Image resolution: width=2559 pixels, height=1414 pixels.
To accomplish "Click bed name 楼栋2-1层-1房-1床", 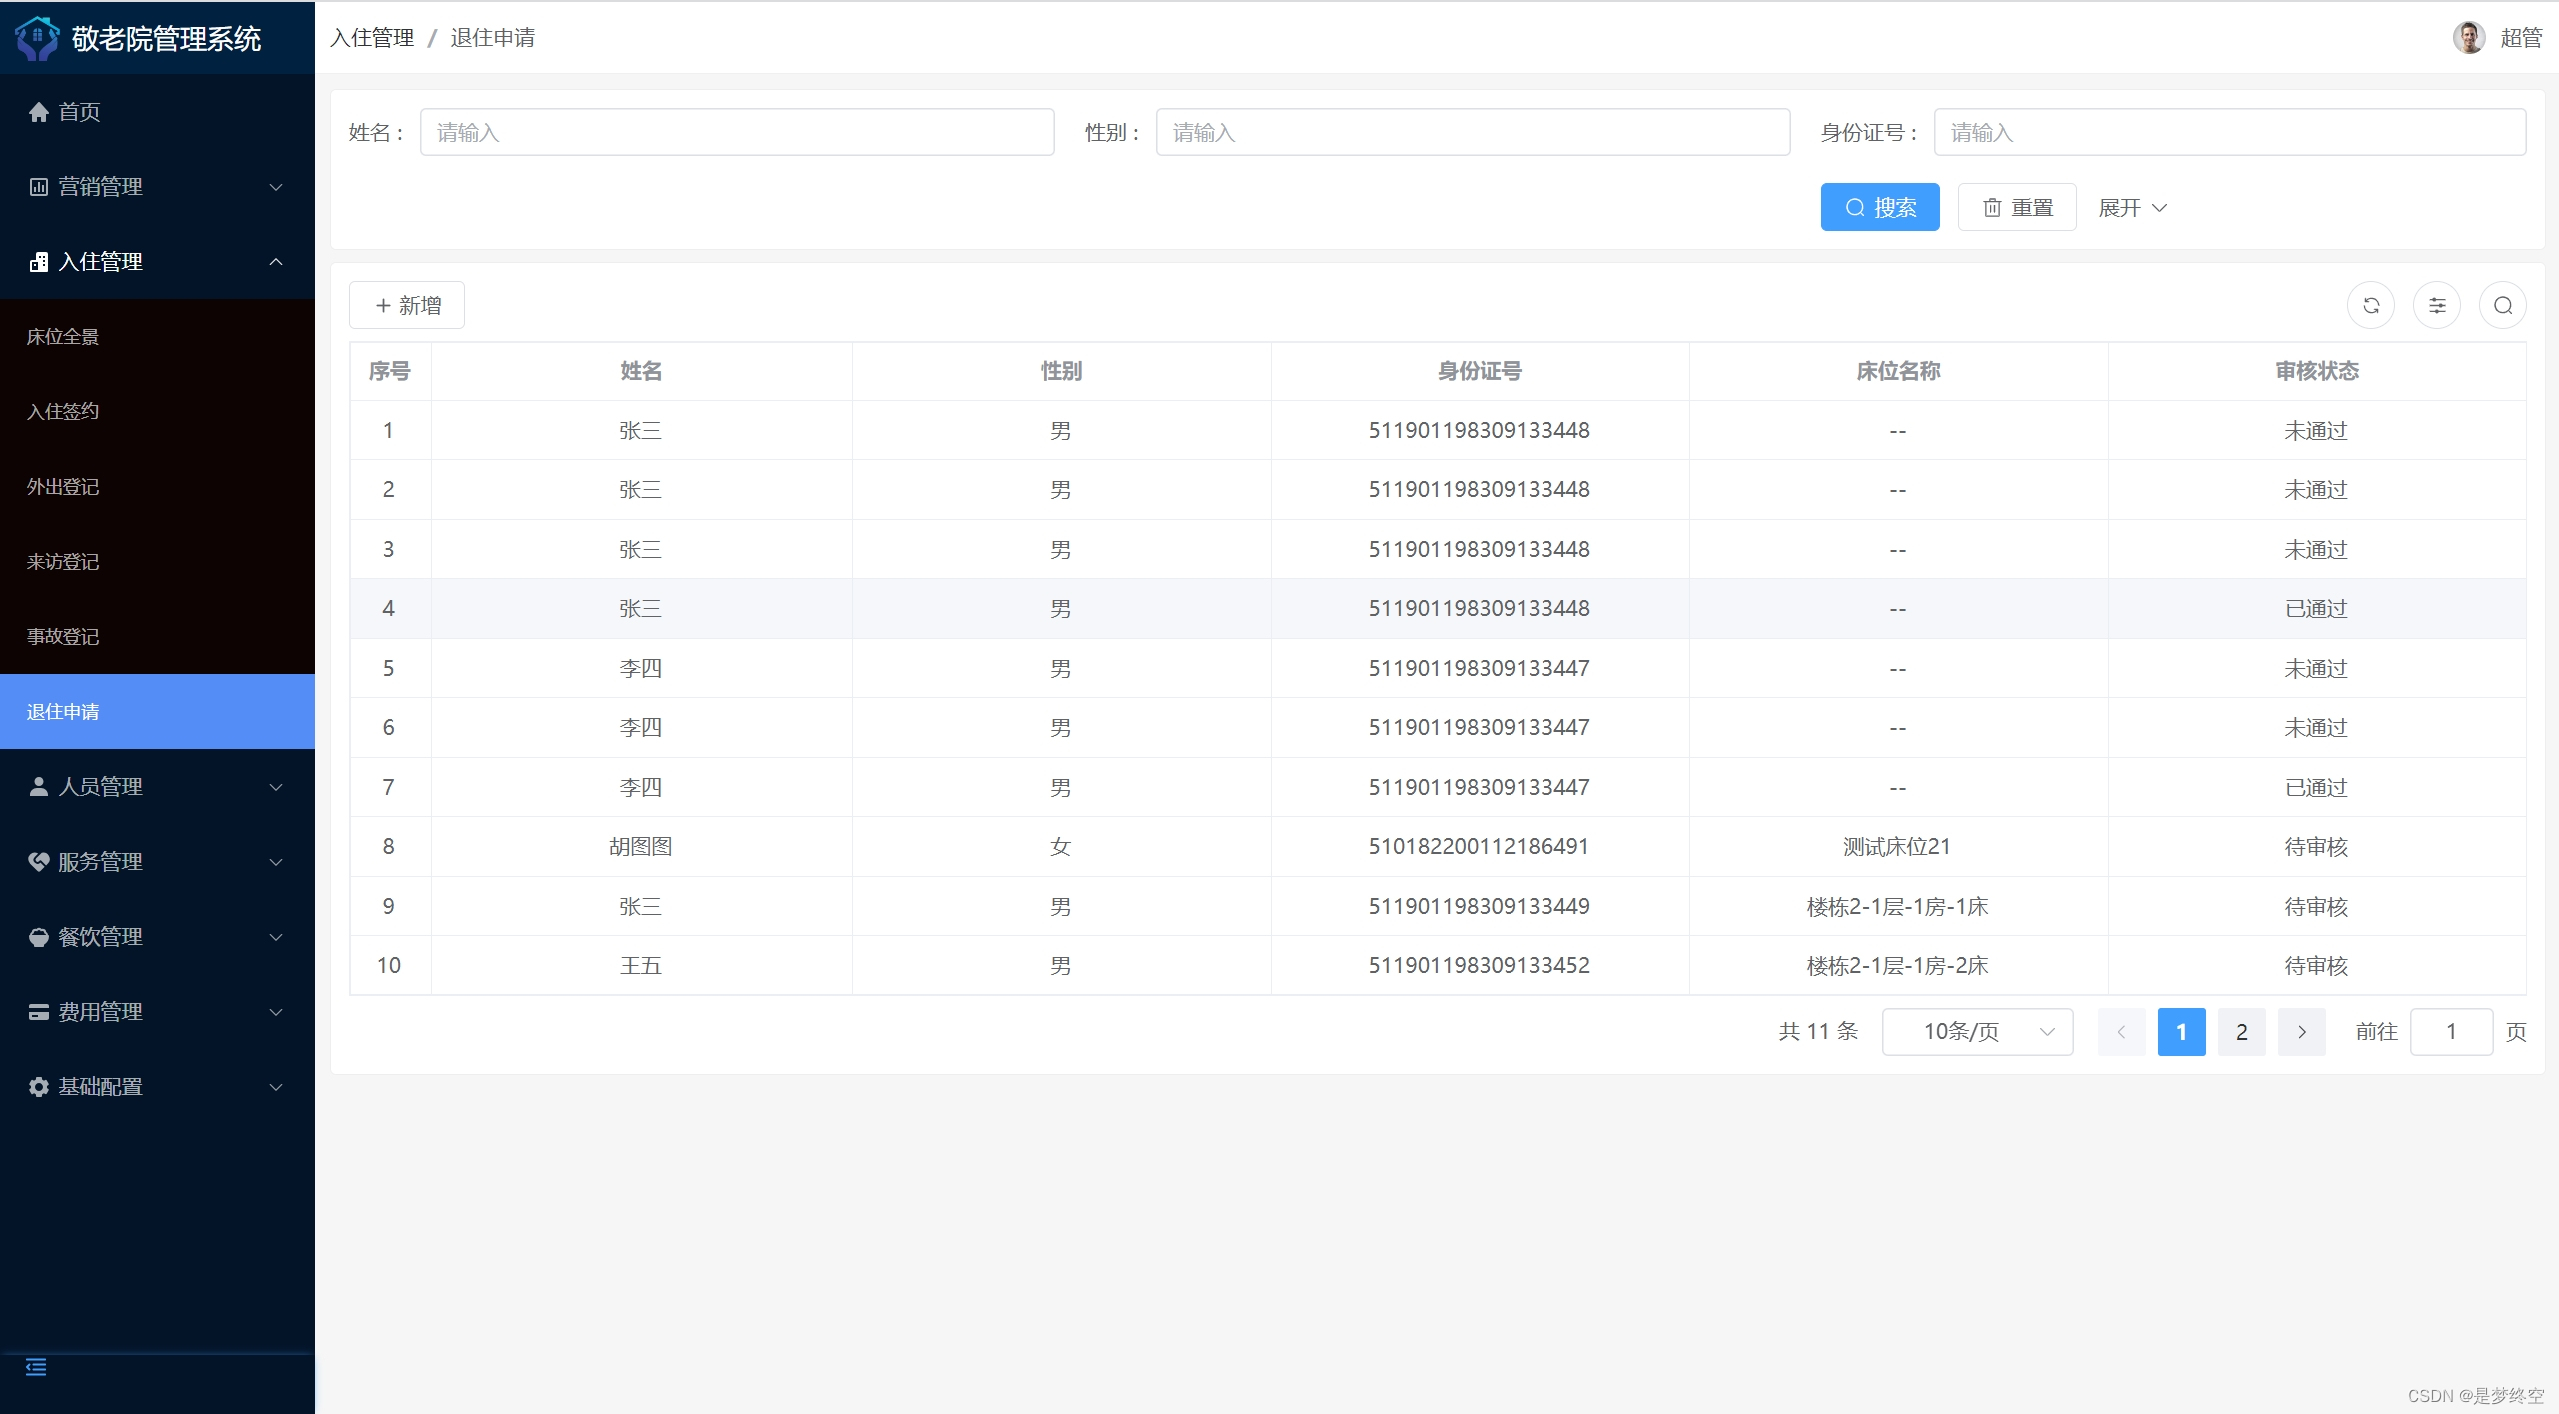I will (1897, 907).
